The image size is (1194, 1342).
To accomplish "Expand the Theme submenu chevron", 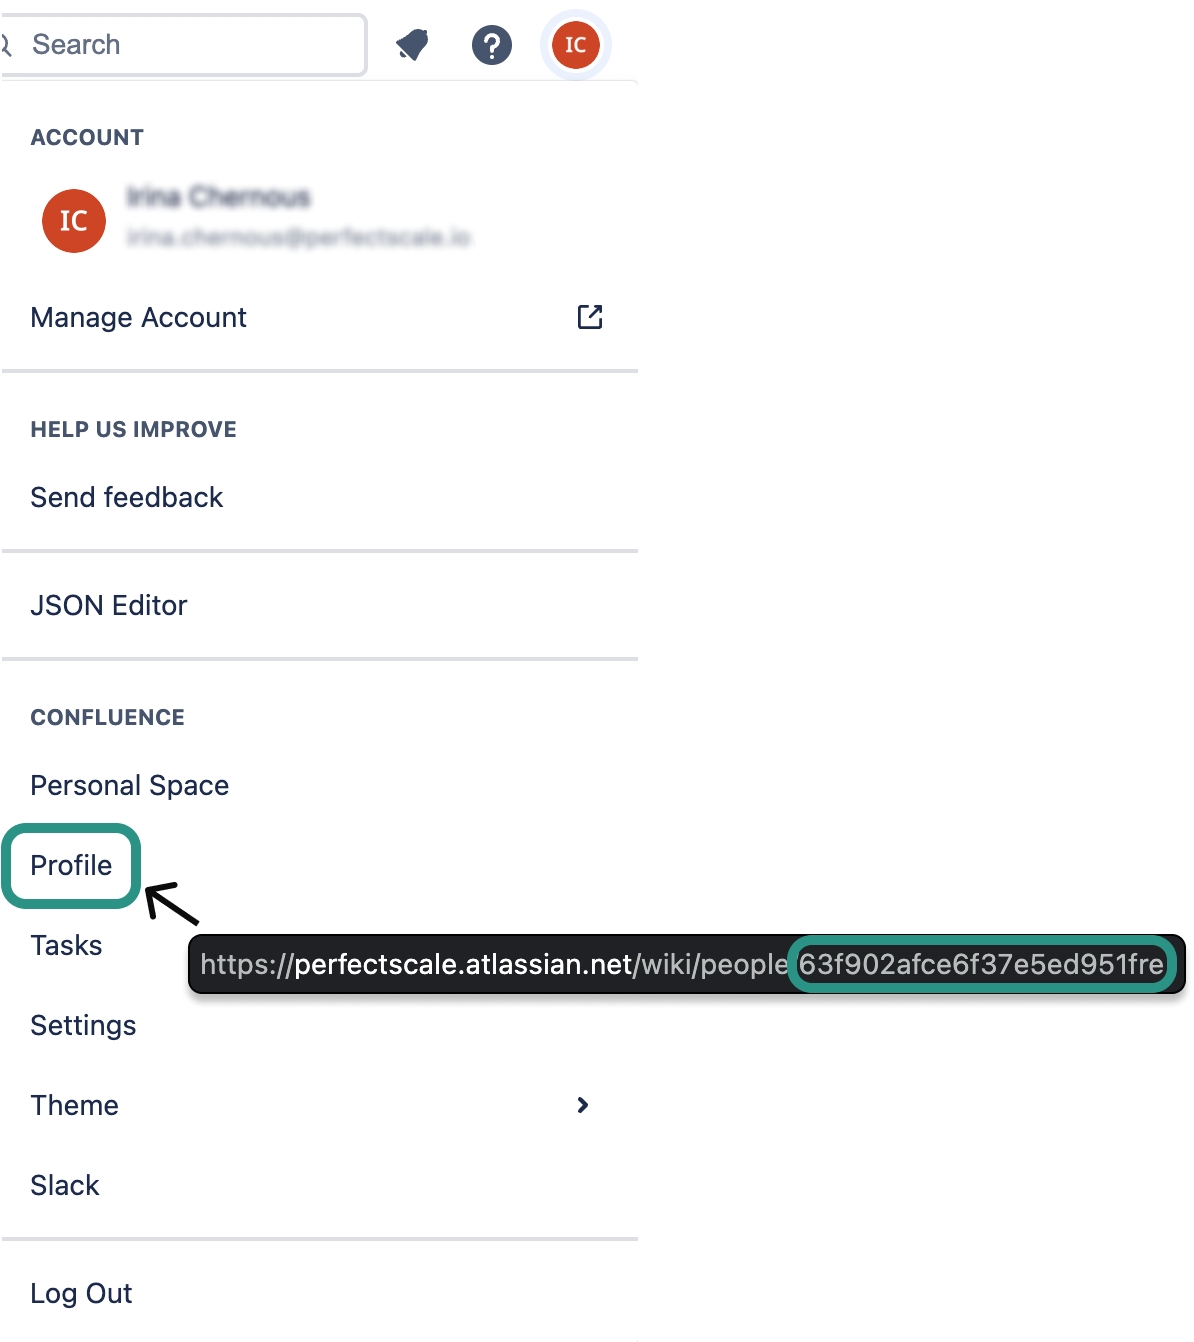I will 583,1105.
